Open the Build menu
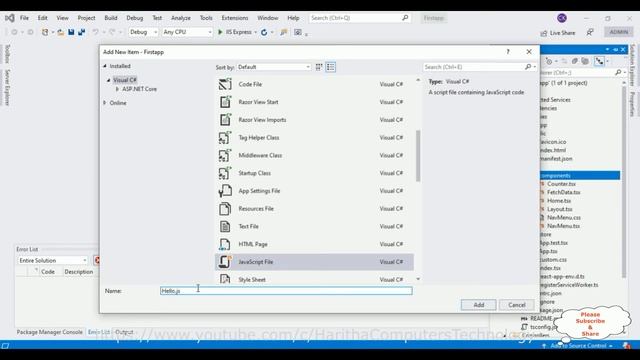 pos(111,18)
